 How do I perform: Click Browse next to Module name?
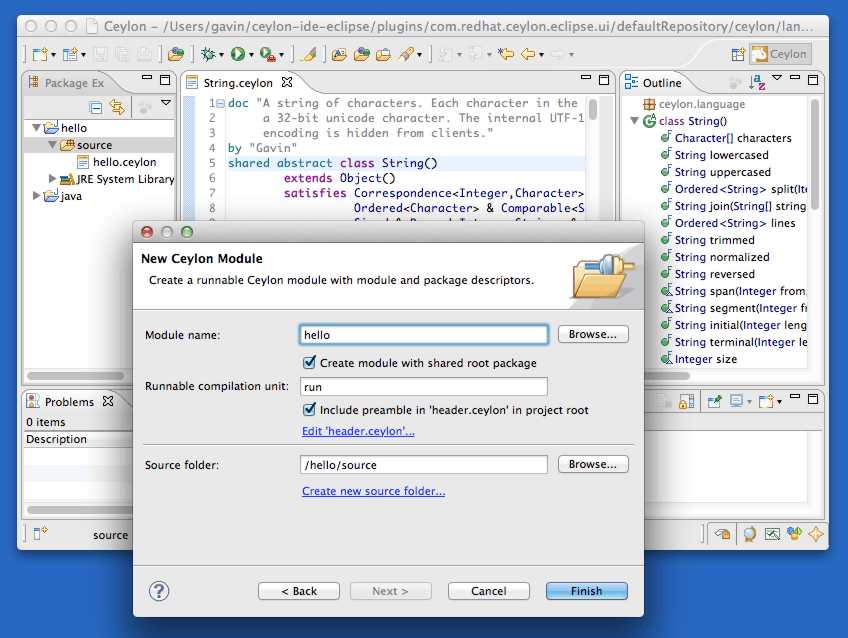[593, 334]
